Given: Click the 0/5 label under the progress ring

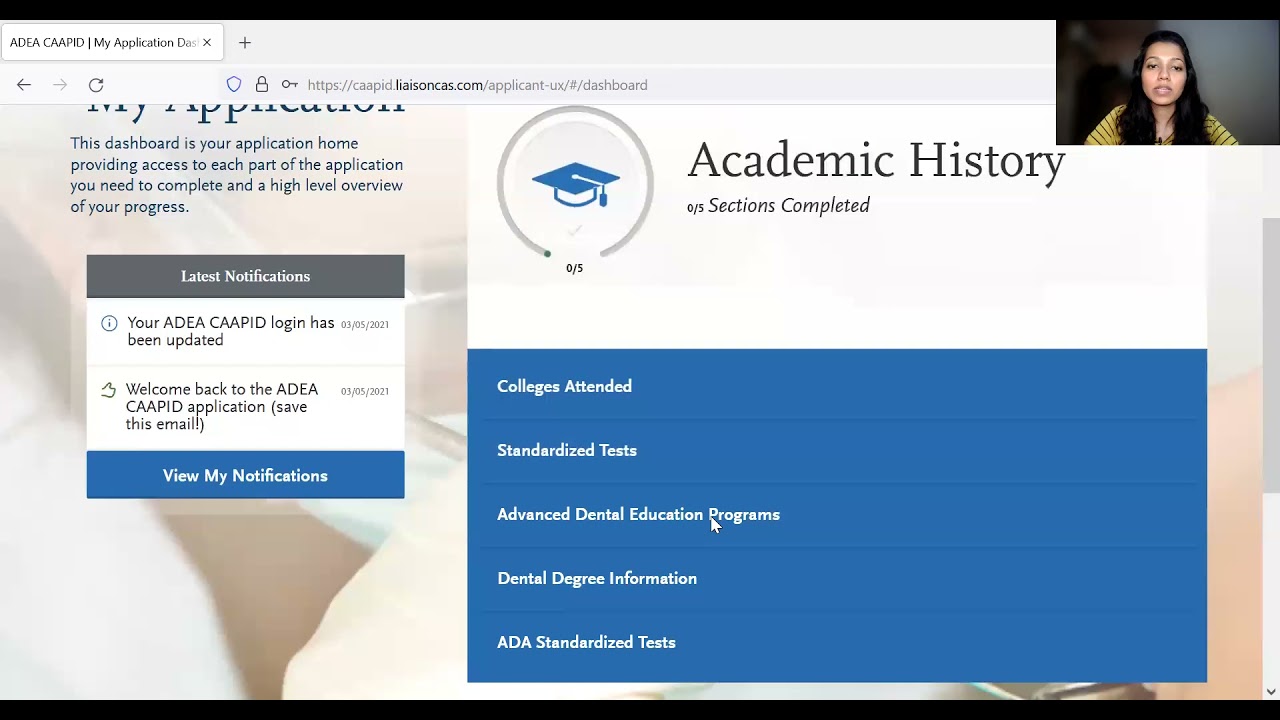Looking at the screenshot, I should coord(574,268).
